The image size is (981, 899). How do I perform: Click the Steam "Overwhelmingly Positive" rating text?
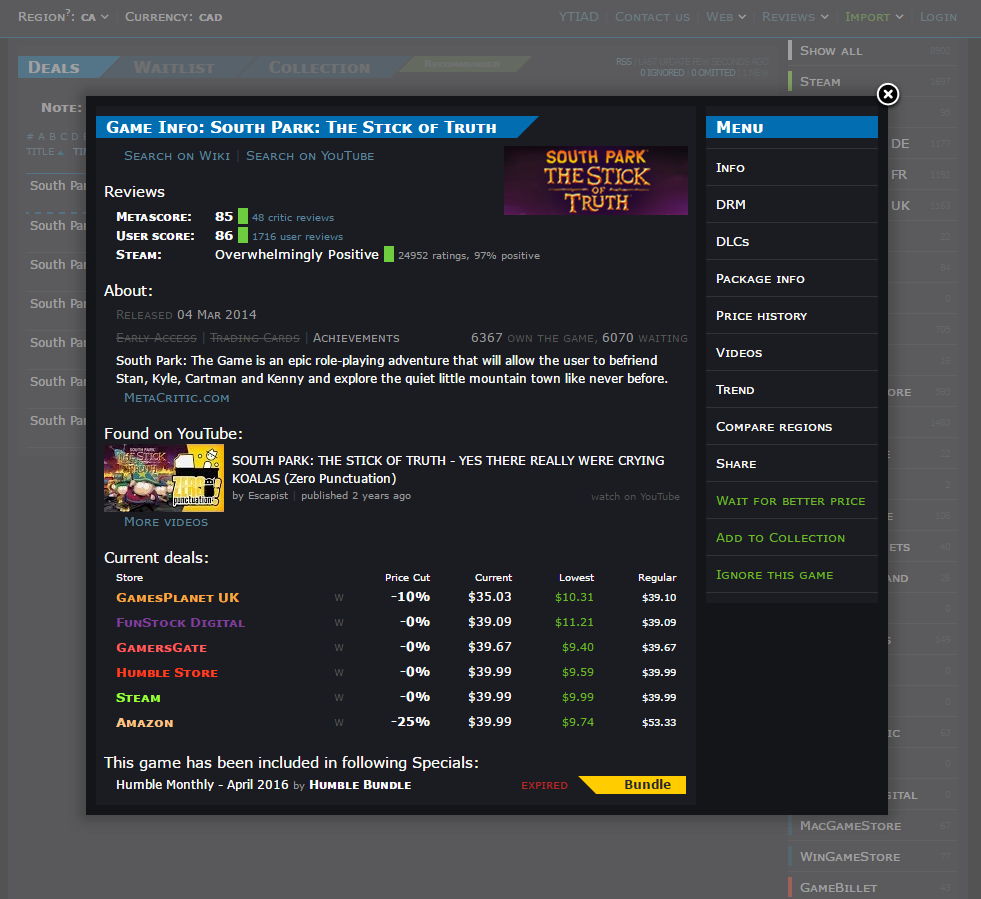tap(297, 255)
